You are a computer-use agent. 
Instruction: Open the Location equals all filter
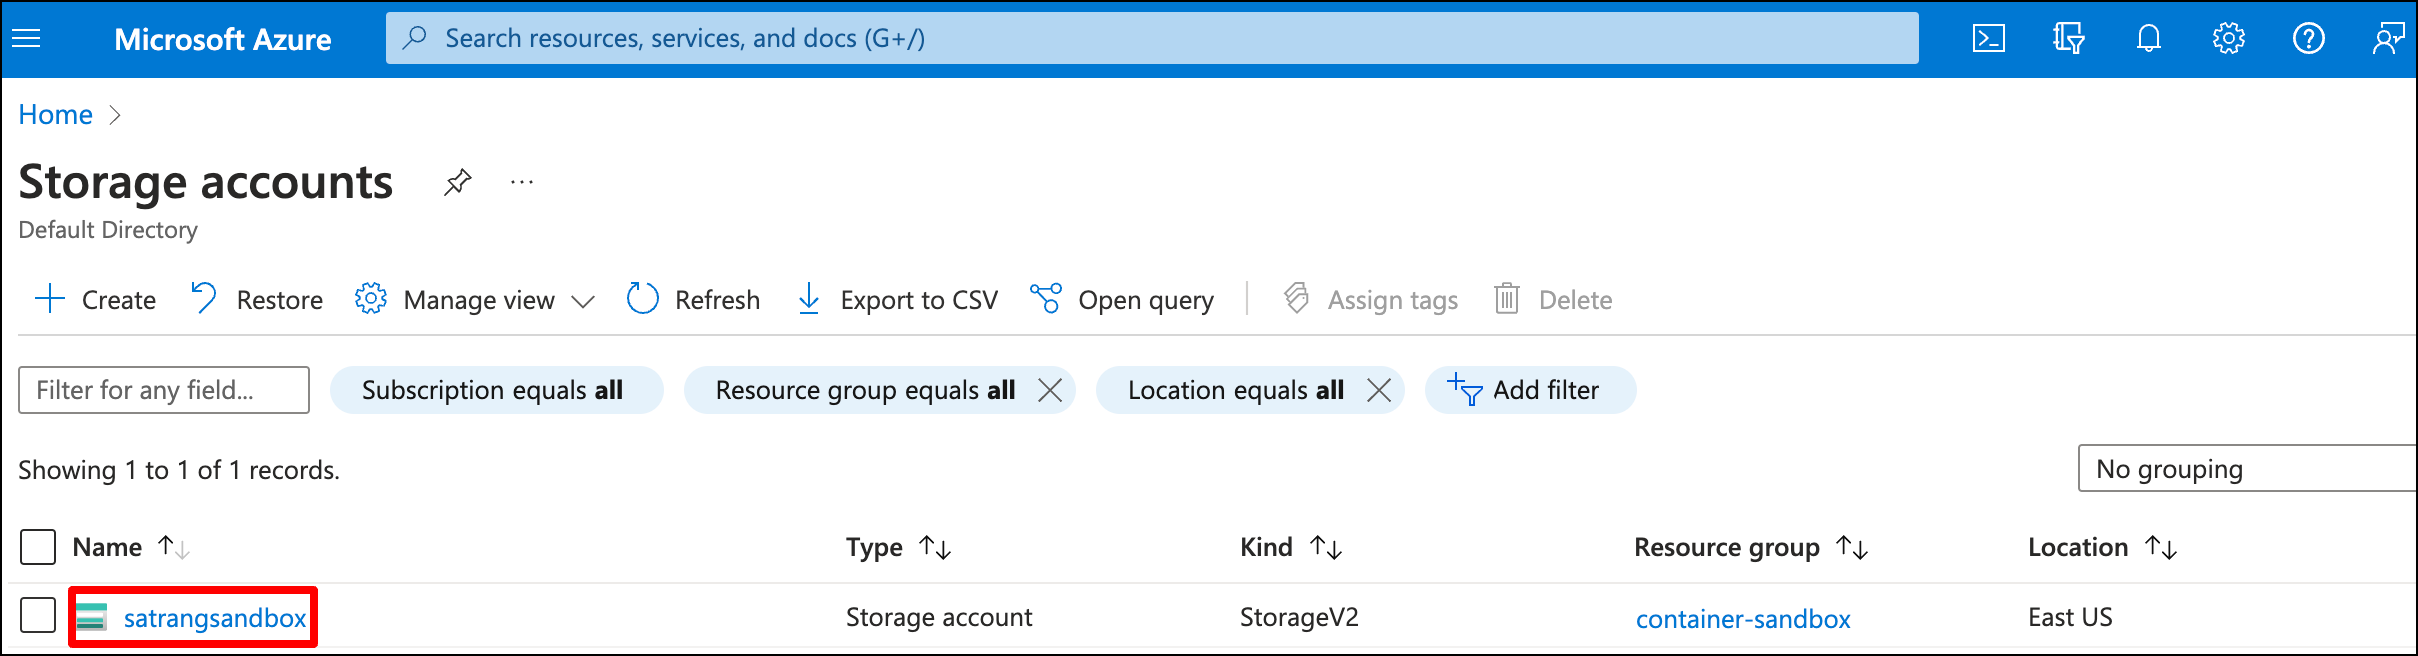point(1236,390)
